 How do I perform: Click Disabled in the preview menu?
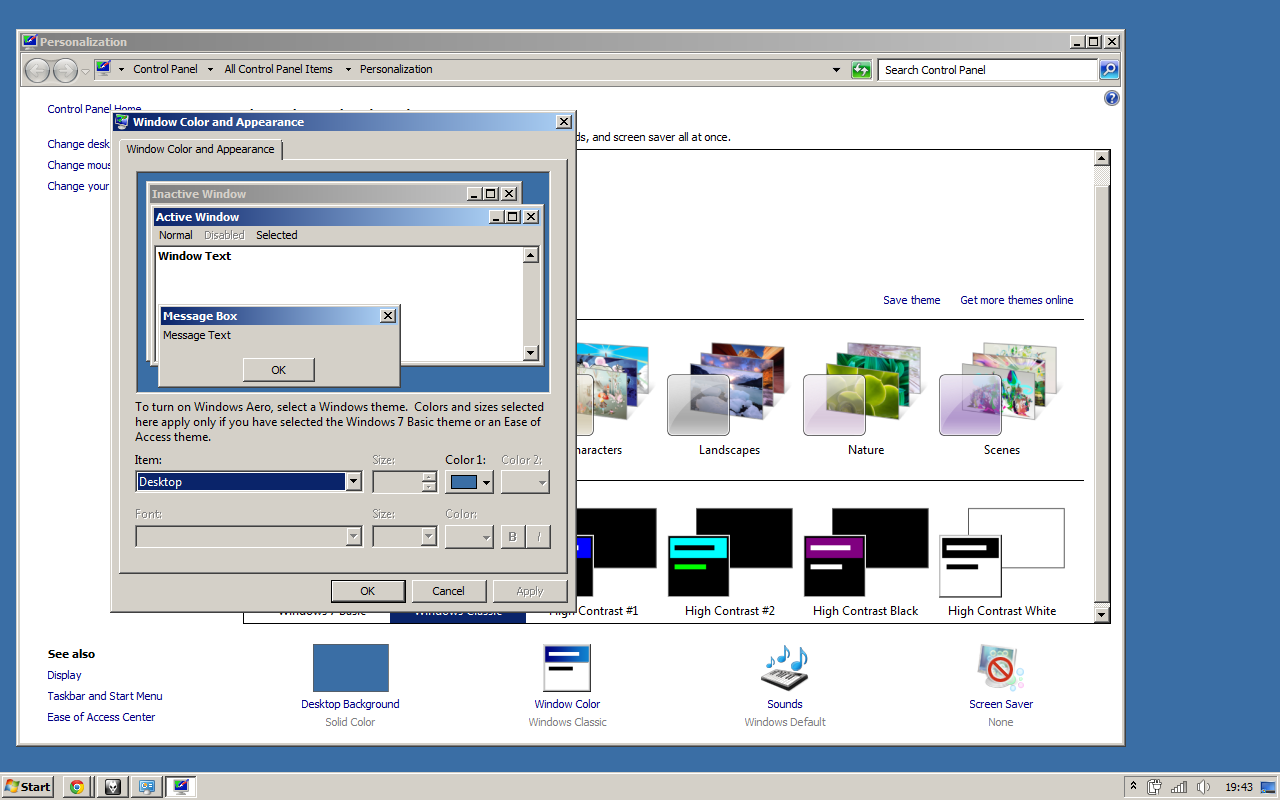coord(224,235)
